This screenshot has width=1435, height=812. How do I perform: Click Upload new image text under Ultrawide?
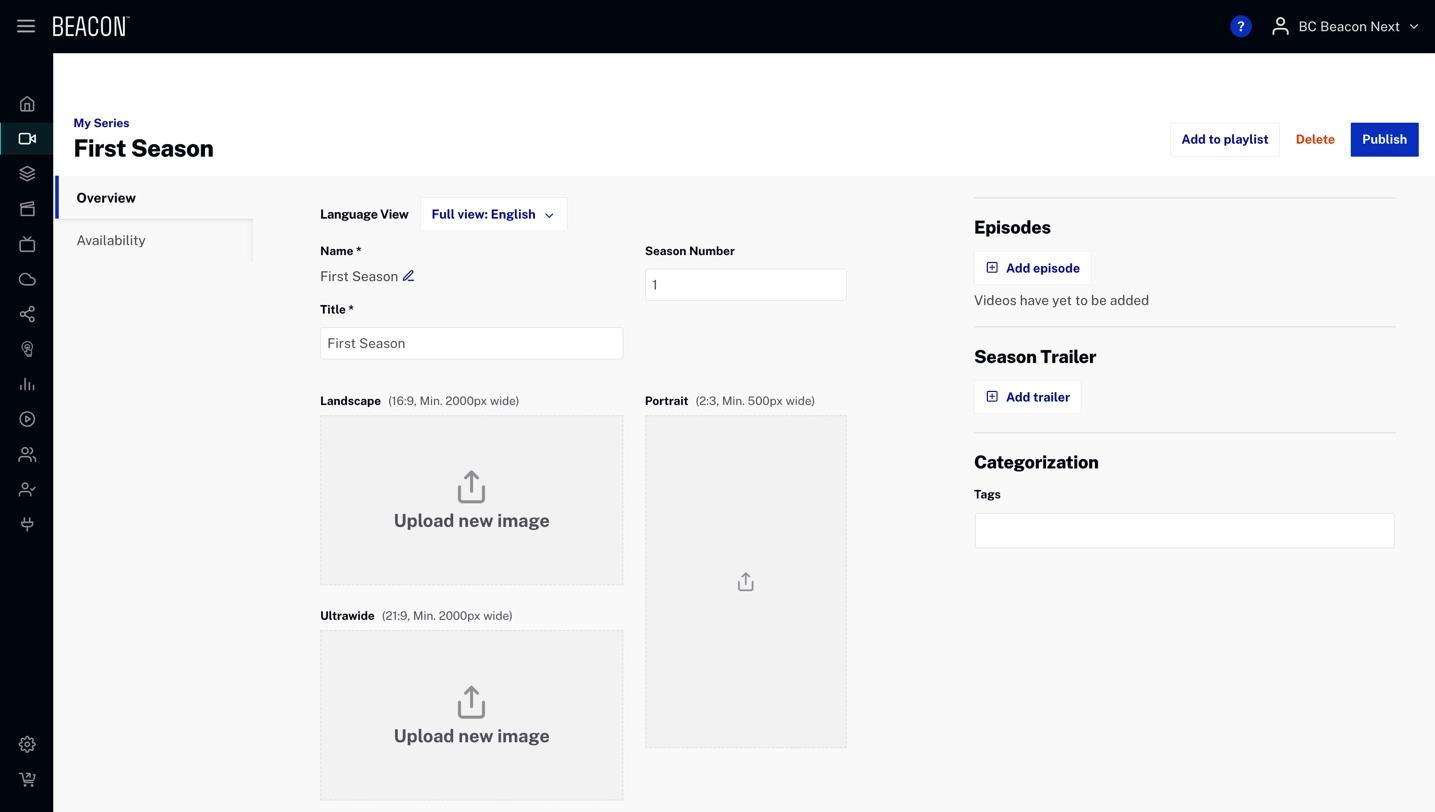point(471,736)
